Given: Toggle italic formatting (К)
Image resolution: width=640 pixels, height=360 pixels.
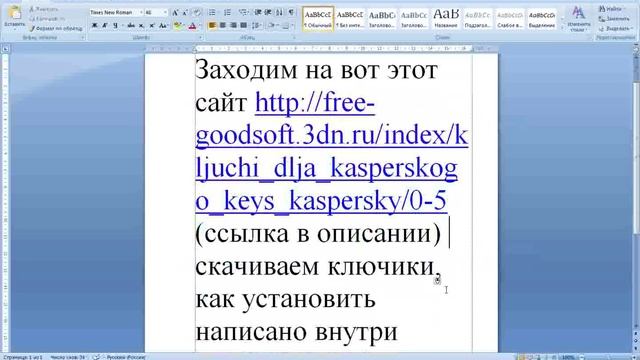Looking at the screenshot, I should click(105, 26).
